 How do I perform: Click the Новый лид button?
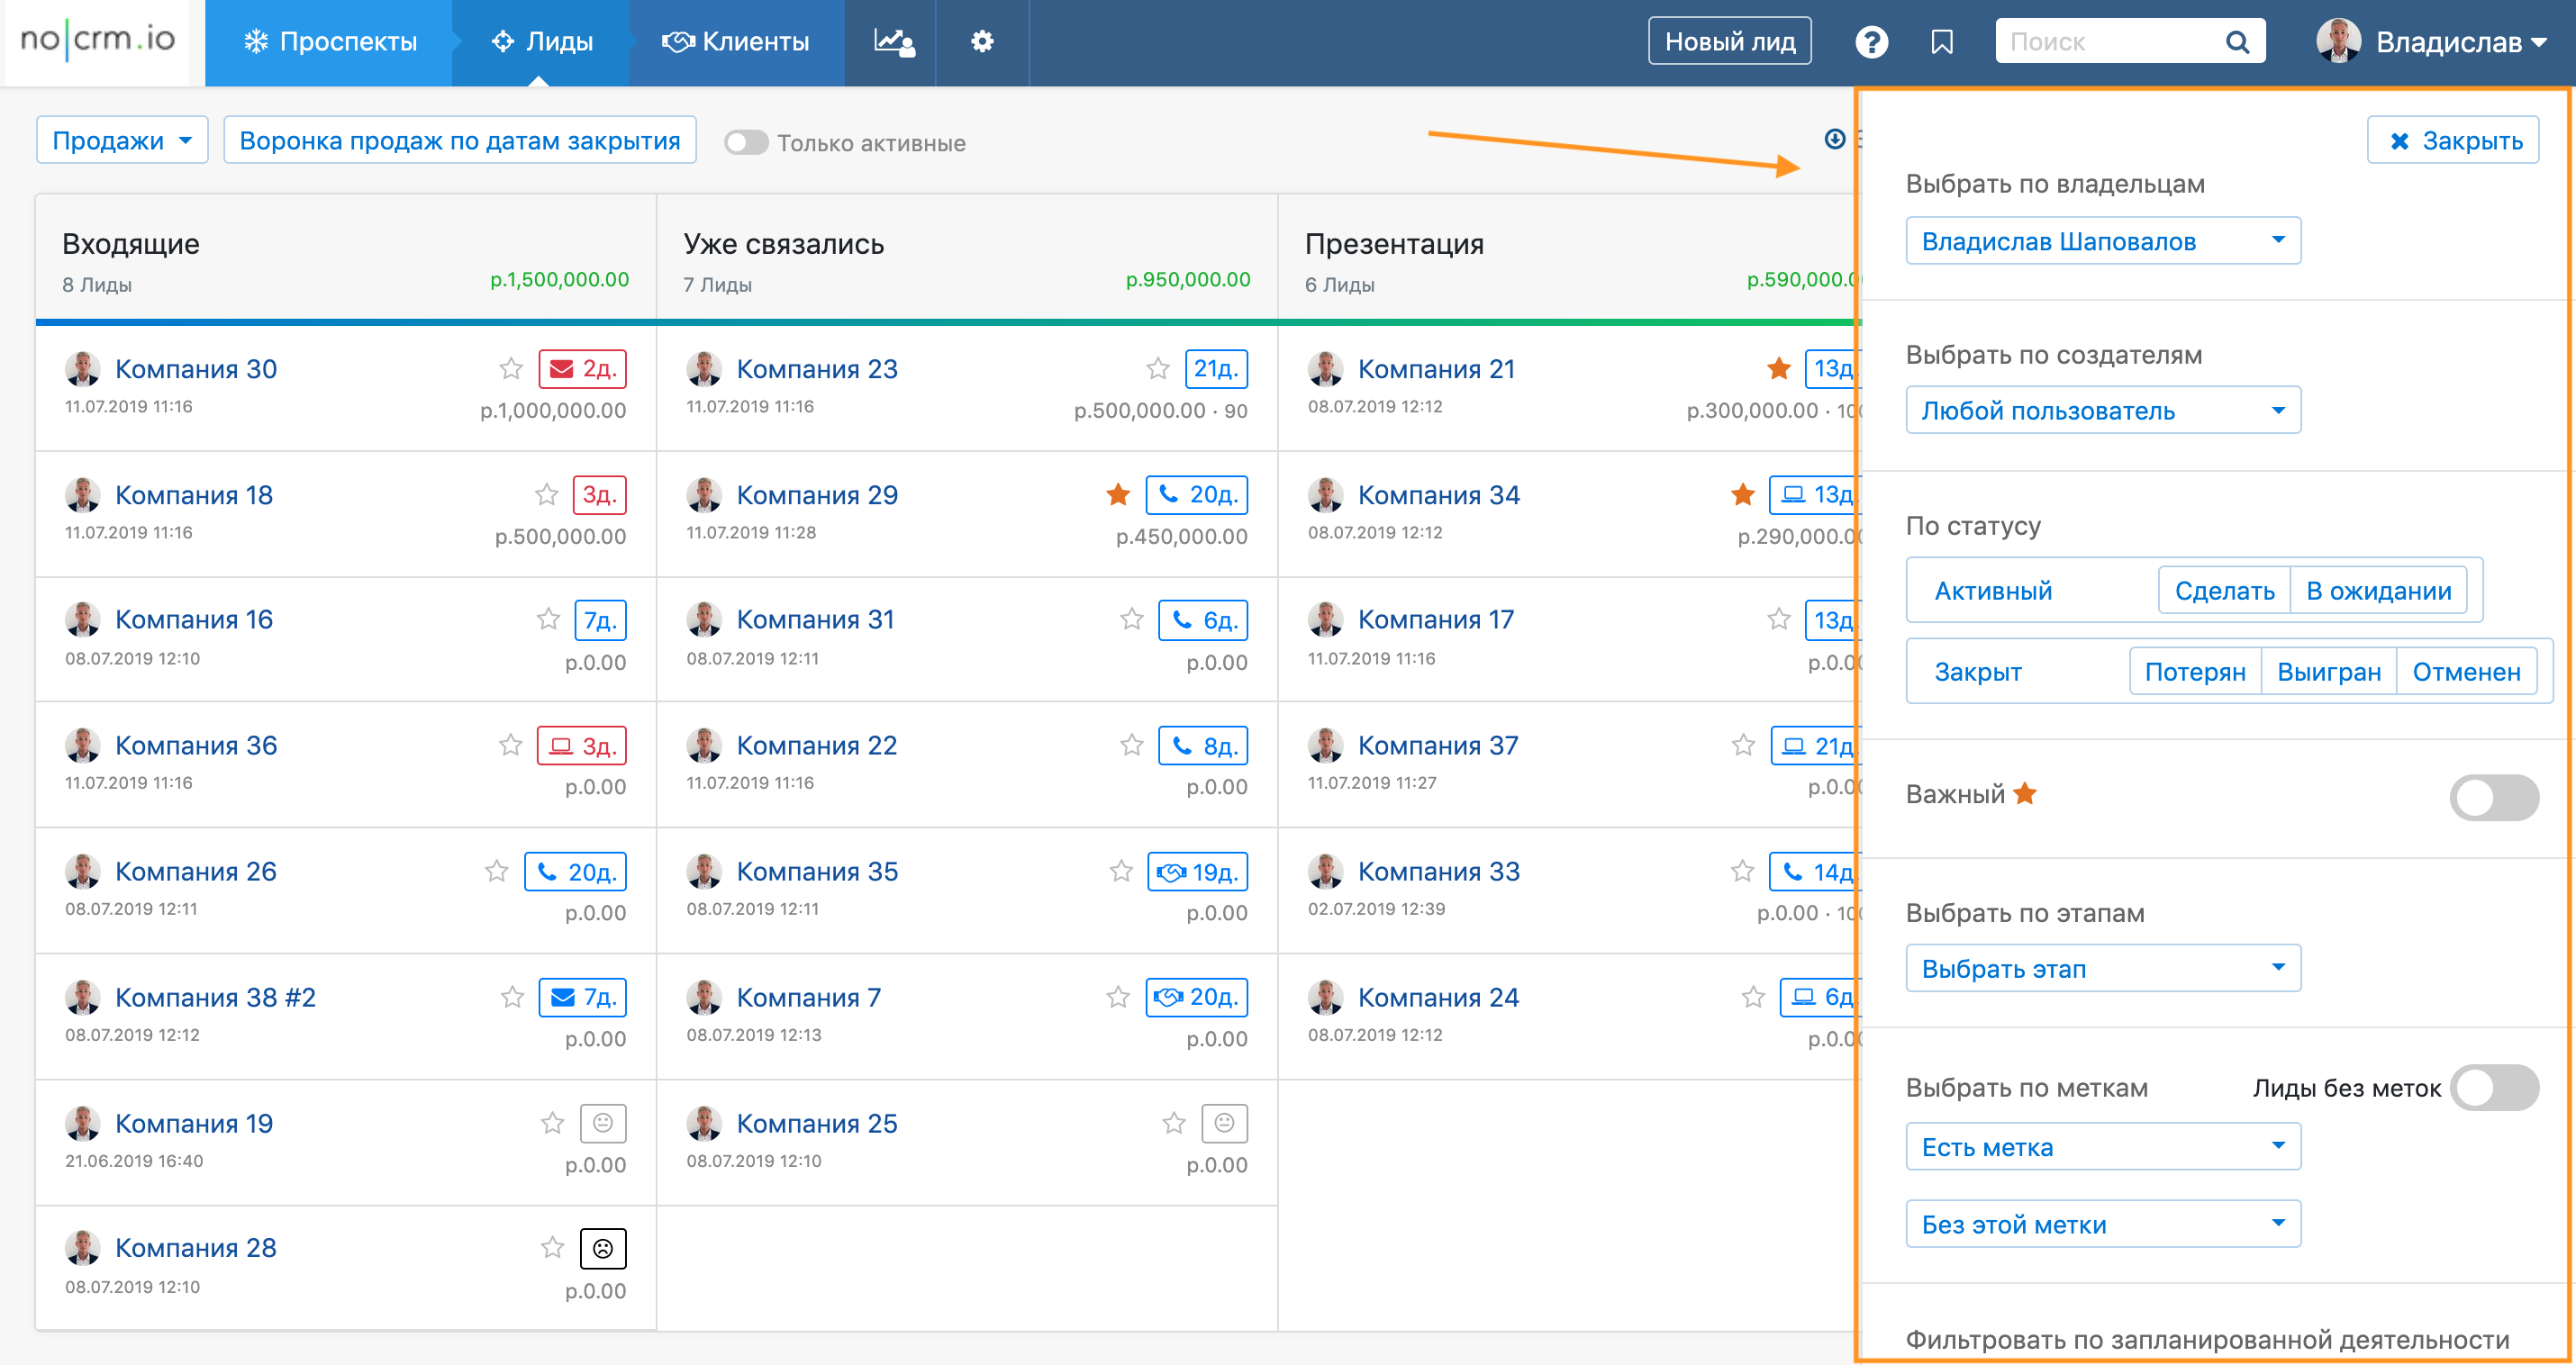point(1729,42)
